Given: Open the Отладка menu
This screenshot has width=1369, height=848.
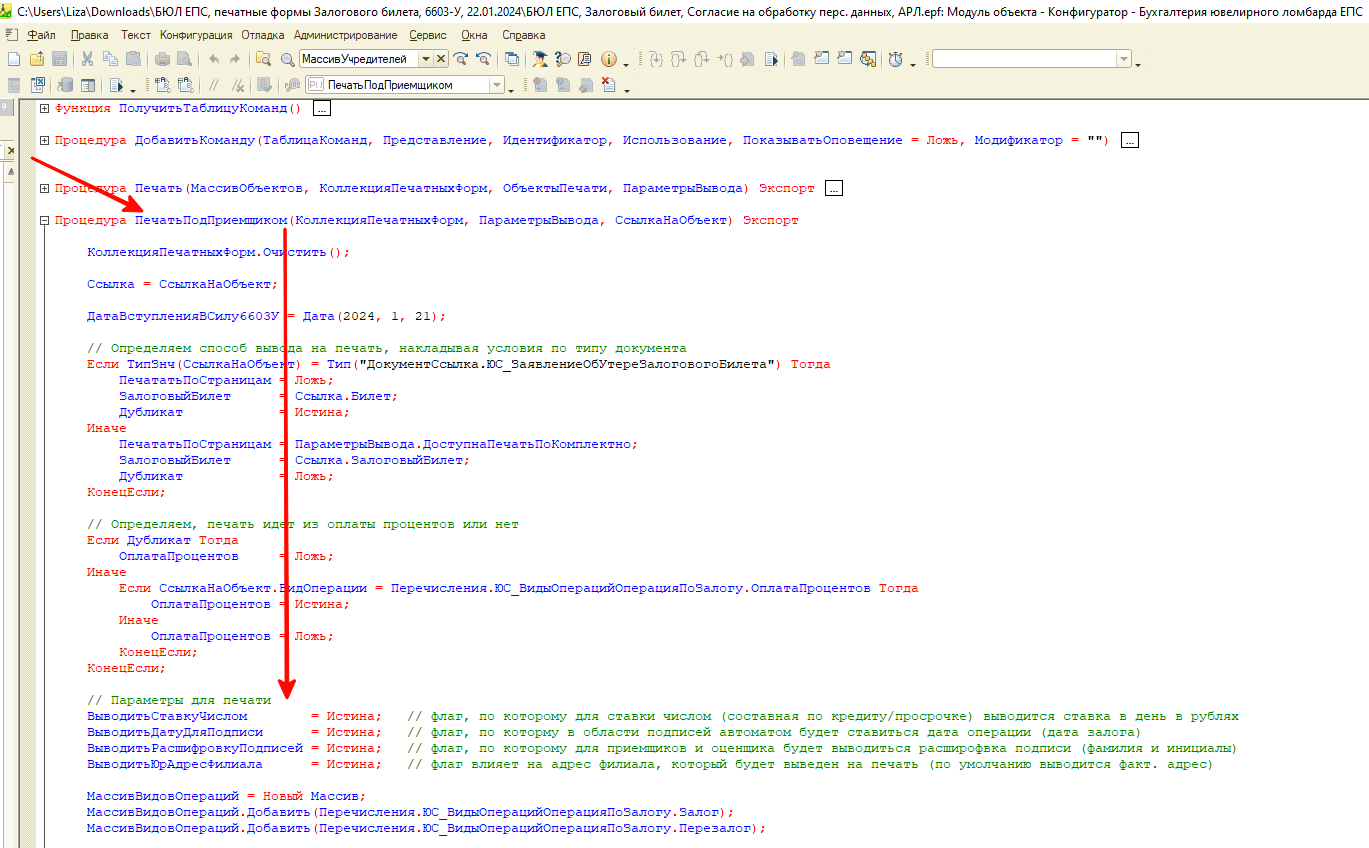Looking at the screenshot, I should coord(263,35).
